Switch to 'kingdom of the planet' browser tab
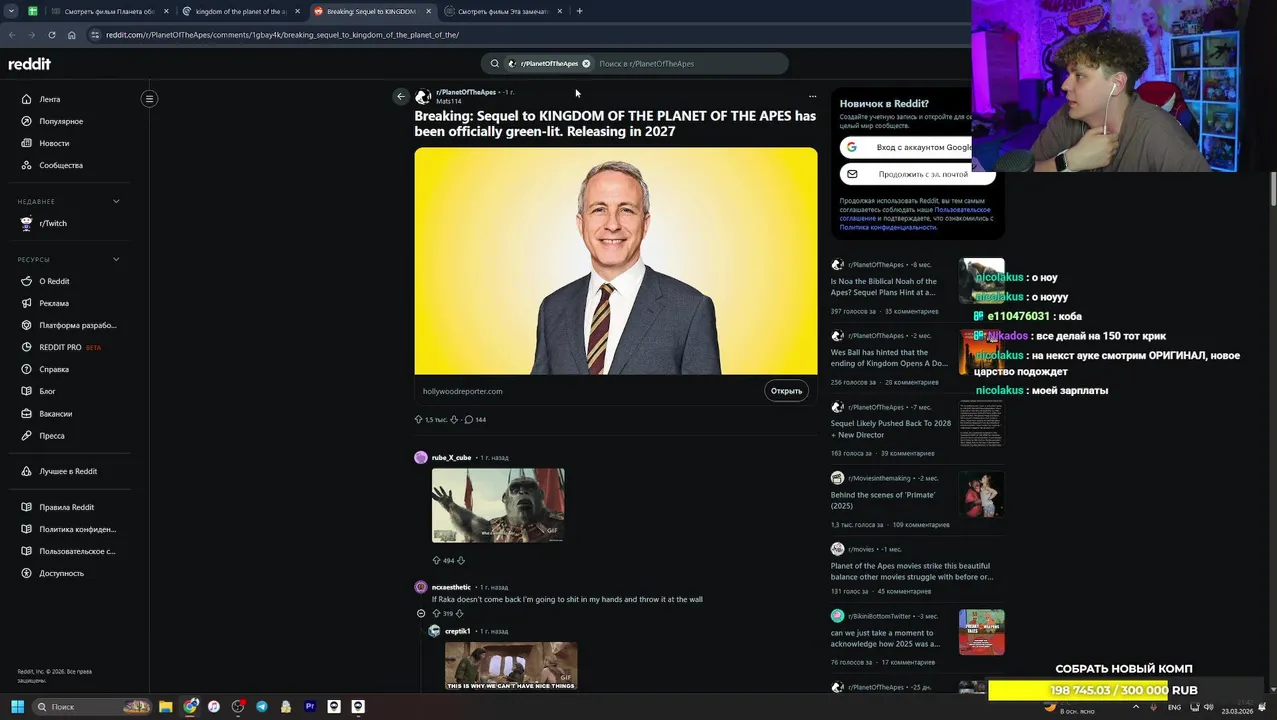The image size is (1277, 720). (x=240, y=11)
